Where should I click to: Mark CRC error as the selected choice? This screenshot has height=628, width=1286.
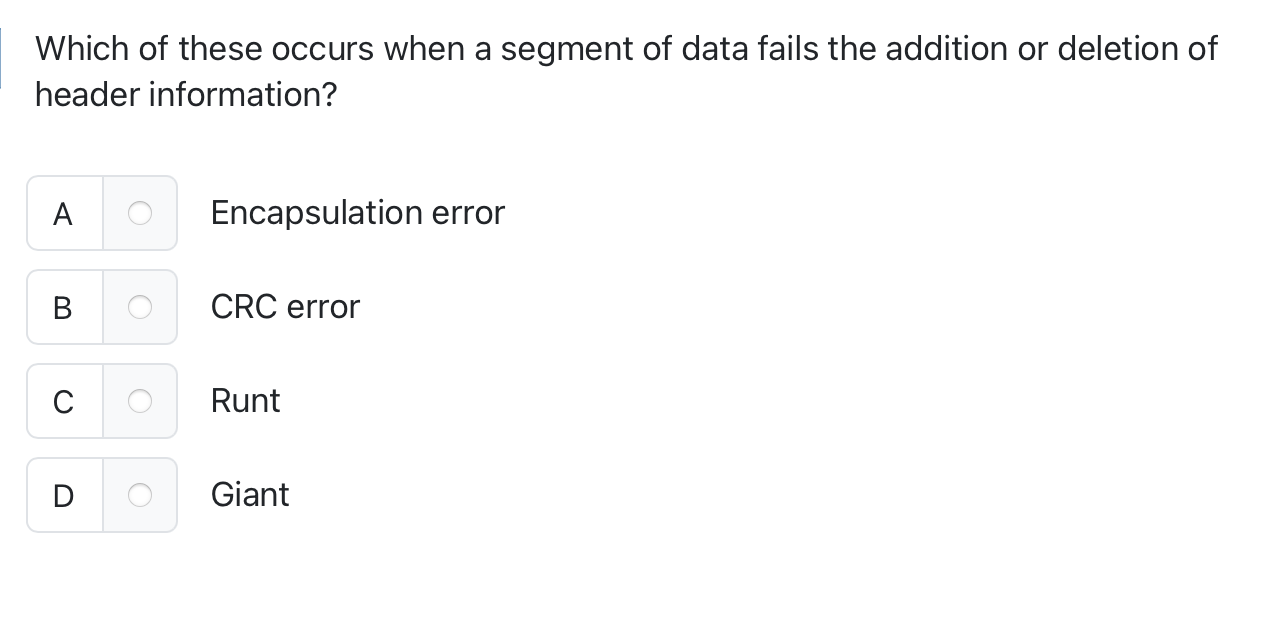tap(285, 307)
